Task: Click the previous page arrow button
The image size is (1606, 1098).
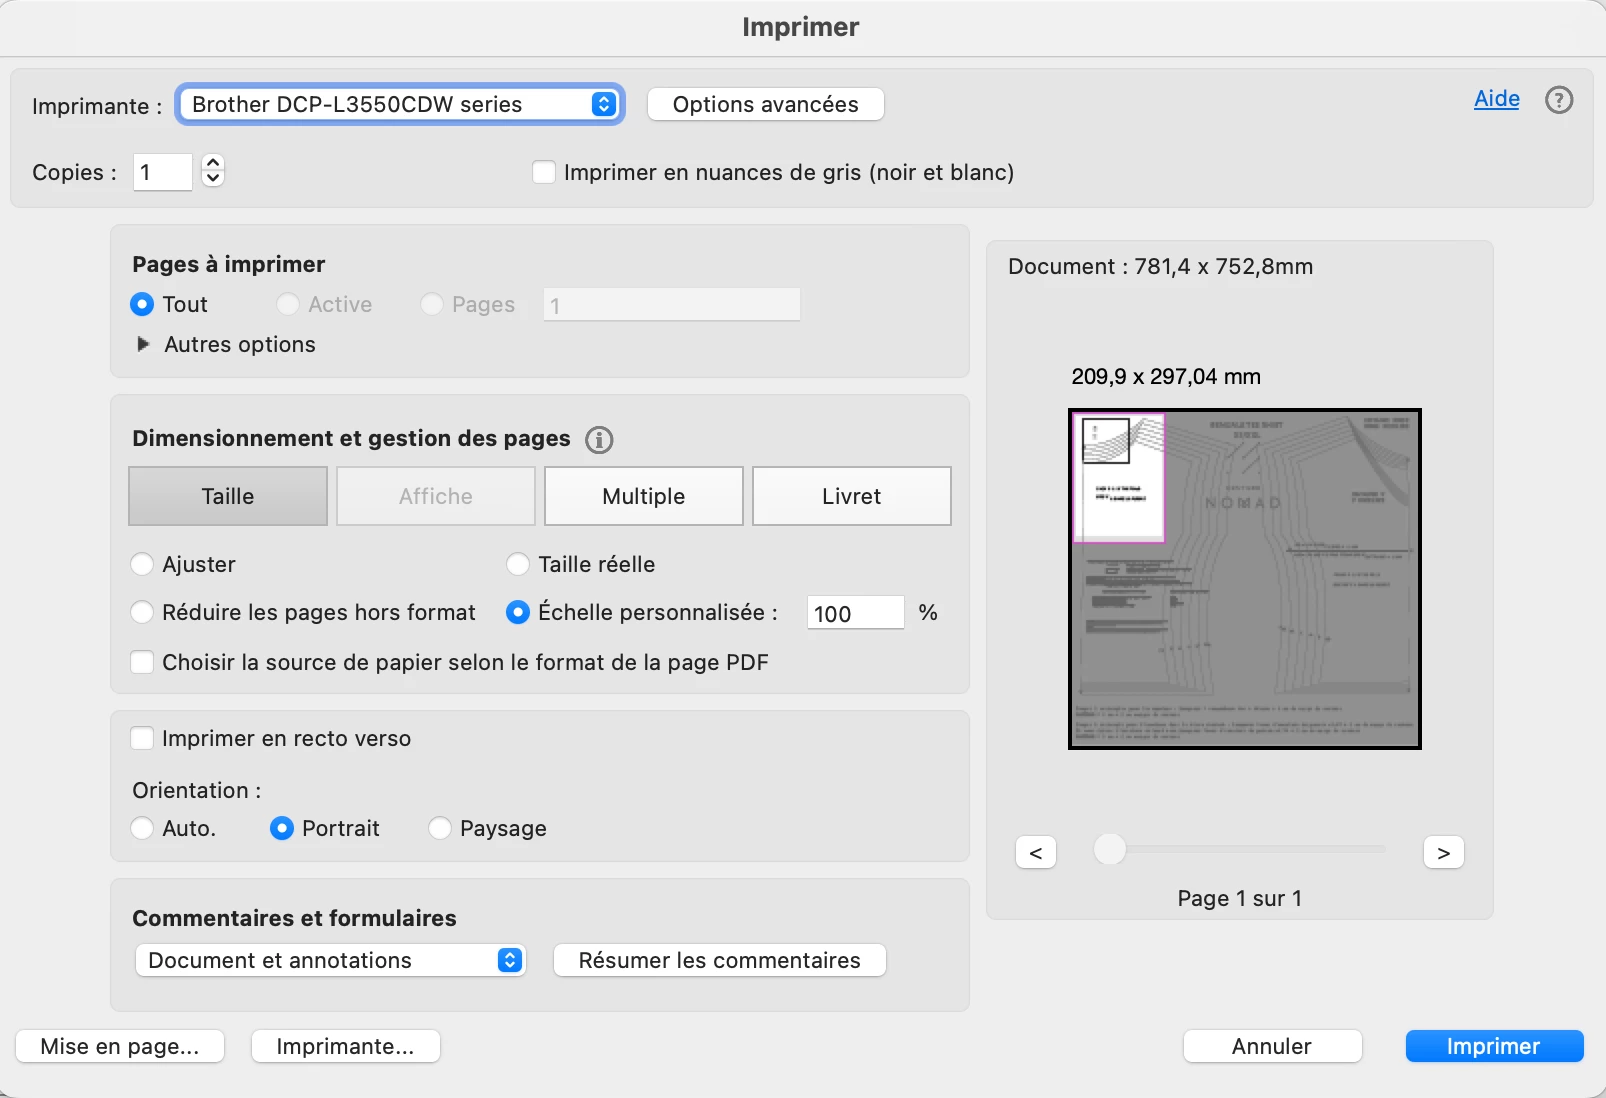Action: [1036, 853]
